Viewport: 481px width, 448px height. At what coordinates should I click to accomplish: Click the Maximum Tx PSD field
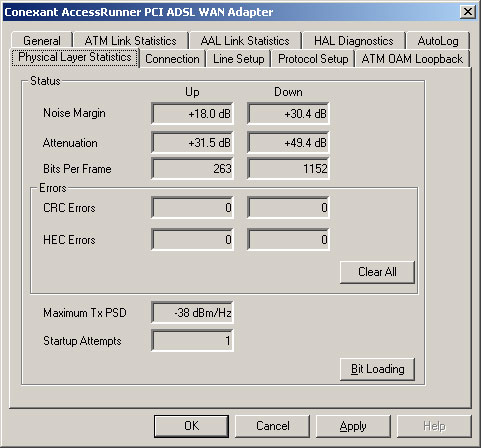click(x=192, y=313)
